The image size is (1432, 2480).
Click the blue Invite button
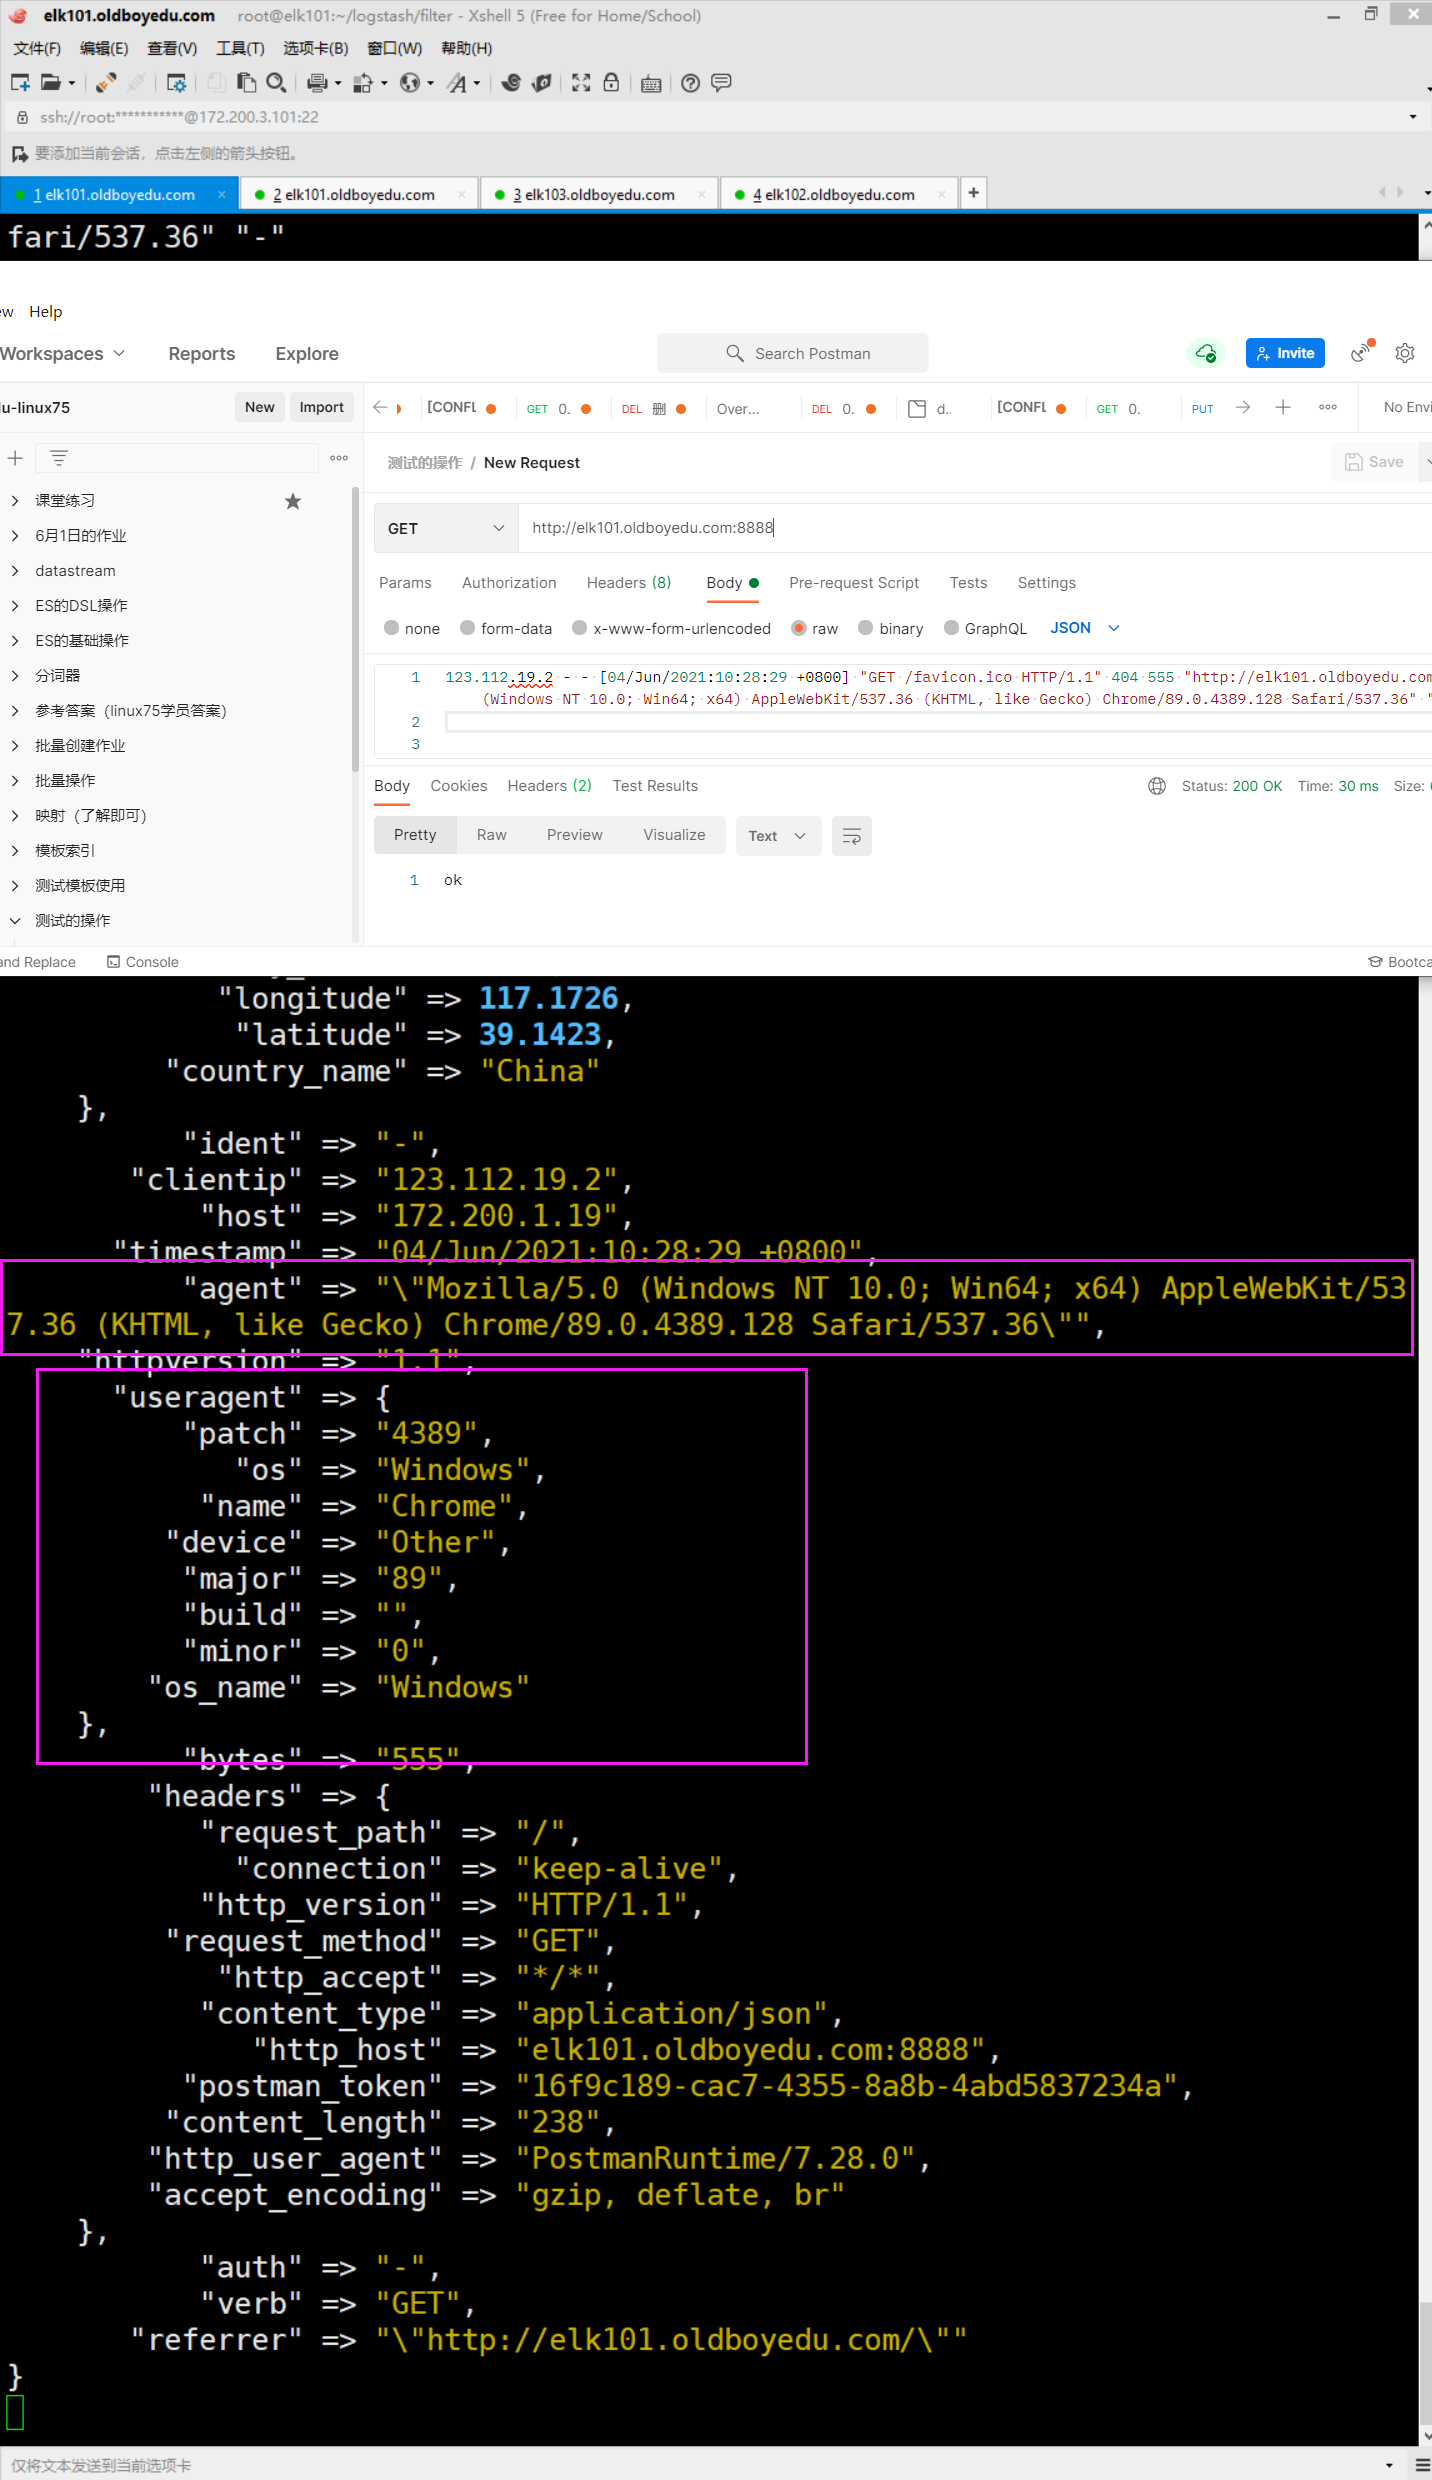1285,353
